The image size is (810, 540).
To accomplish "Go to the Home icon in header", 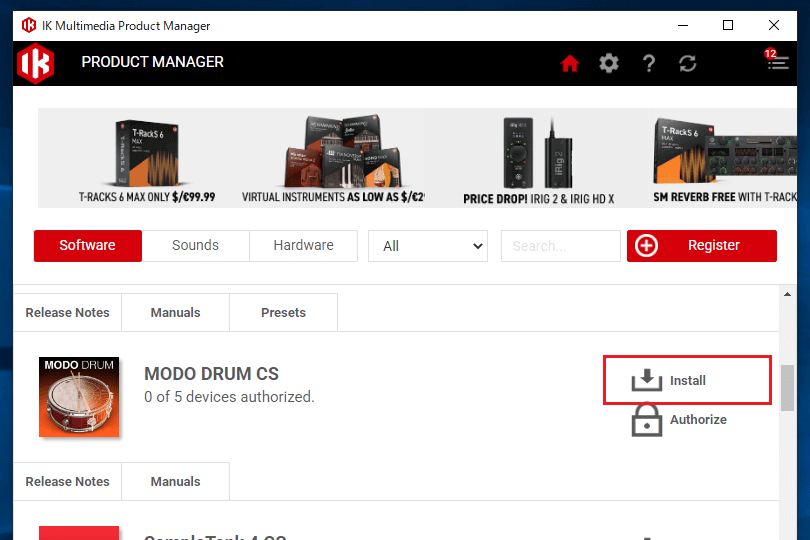I will tap(569, 64).
